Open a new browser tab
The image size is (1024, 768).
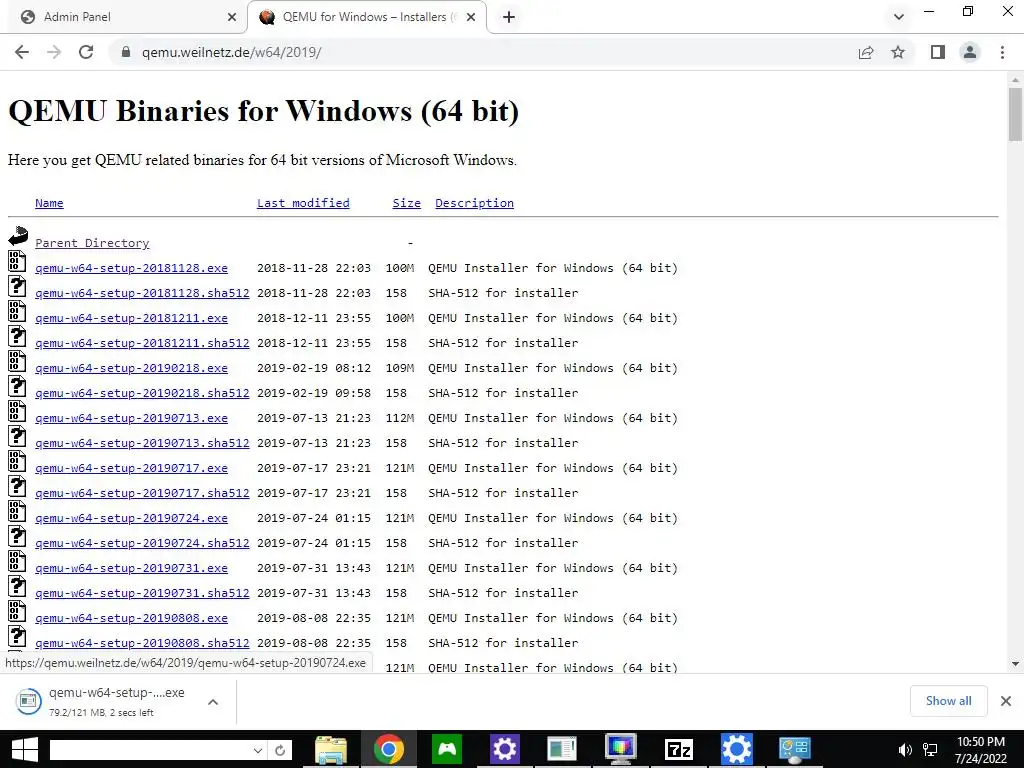tap(509, 17)
